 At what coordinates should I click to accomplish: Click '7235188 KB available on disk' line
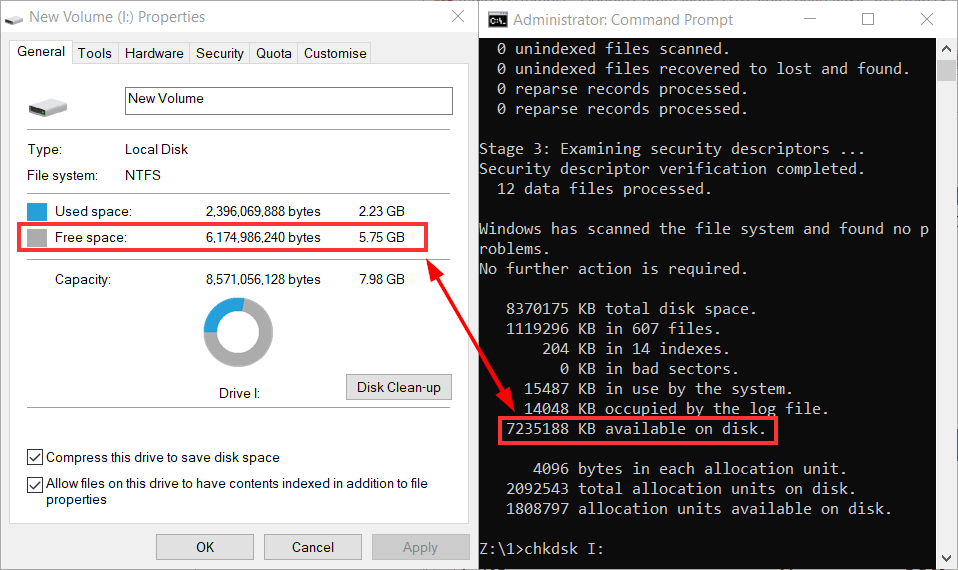pyautogui.click(x=636, y=429)
